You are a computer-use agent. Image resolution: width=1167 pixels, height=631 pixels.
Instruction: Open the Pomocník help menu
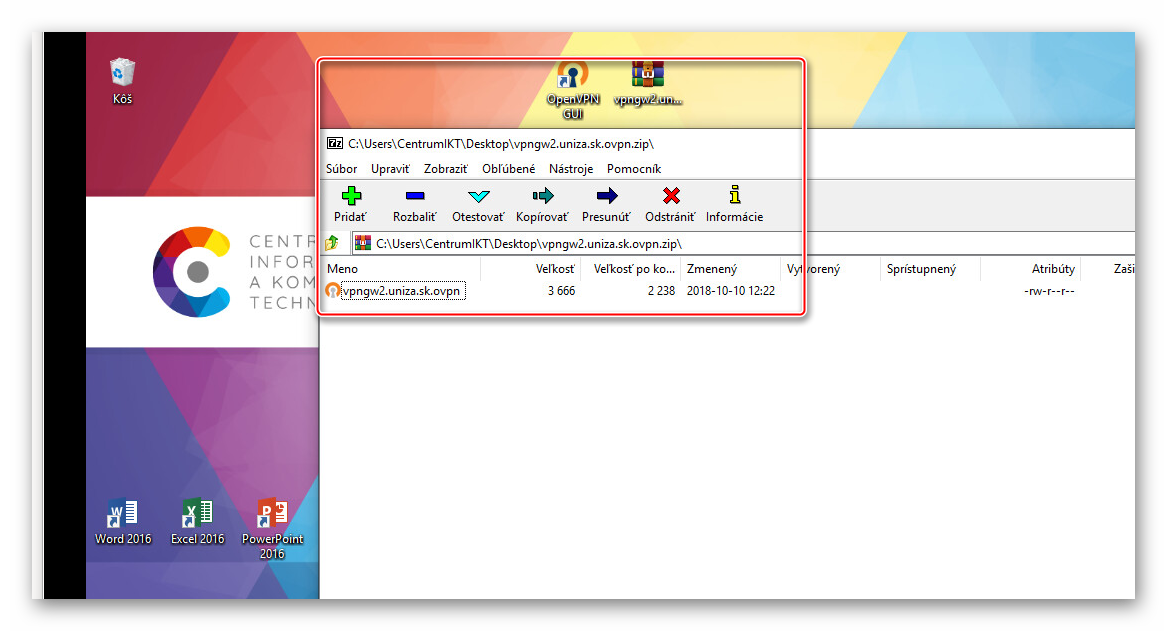(634, 169)
